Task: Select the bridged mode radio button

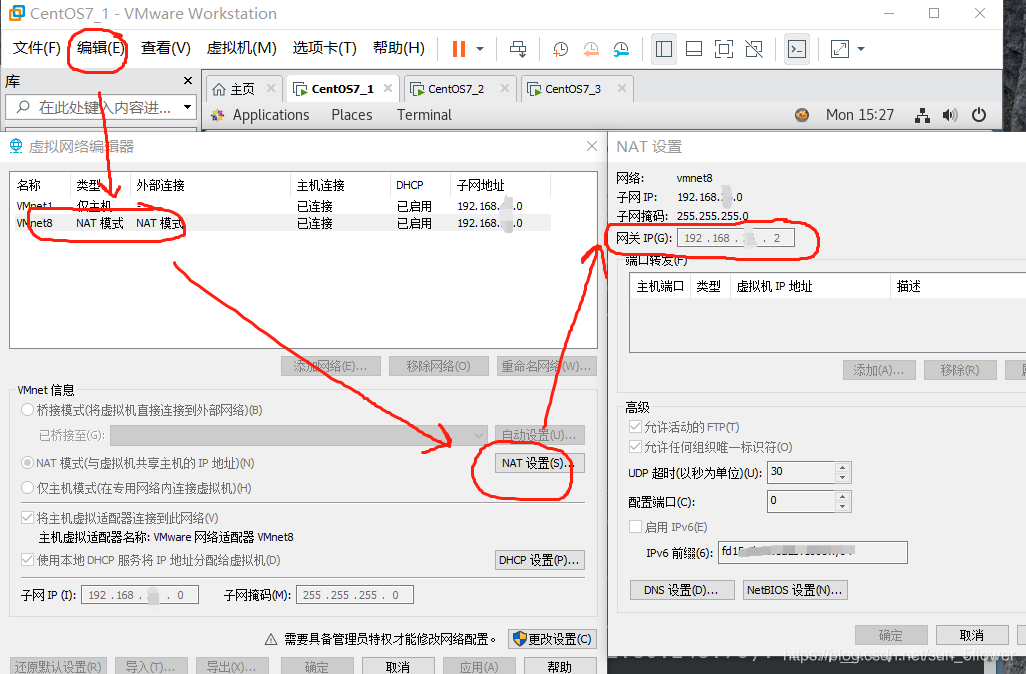Action: [x=27, y=410]
